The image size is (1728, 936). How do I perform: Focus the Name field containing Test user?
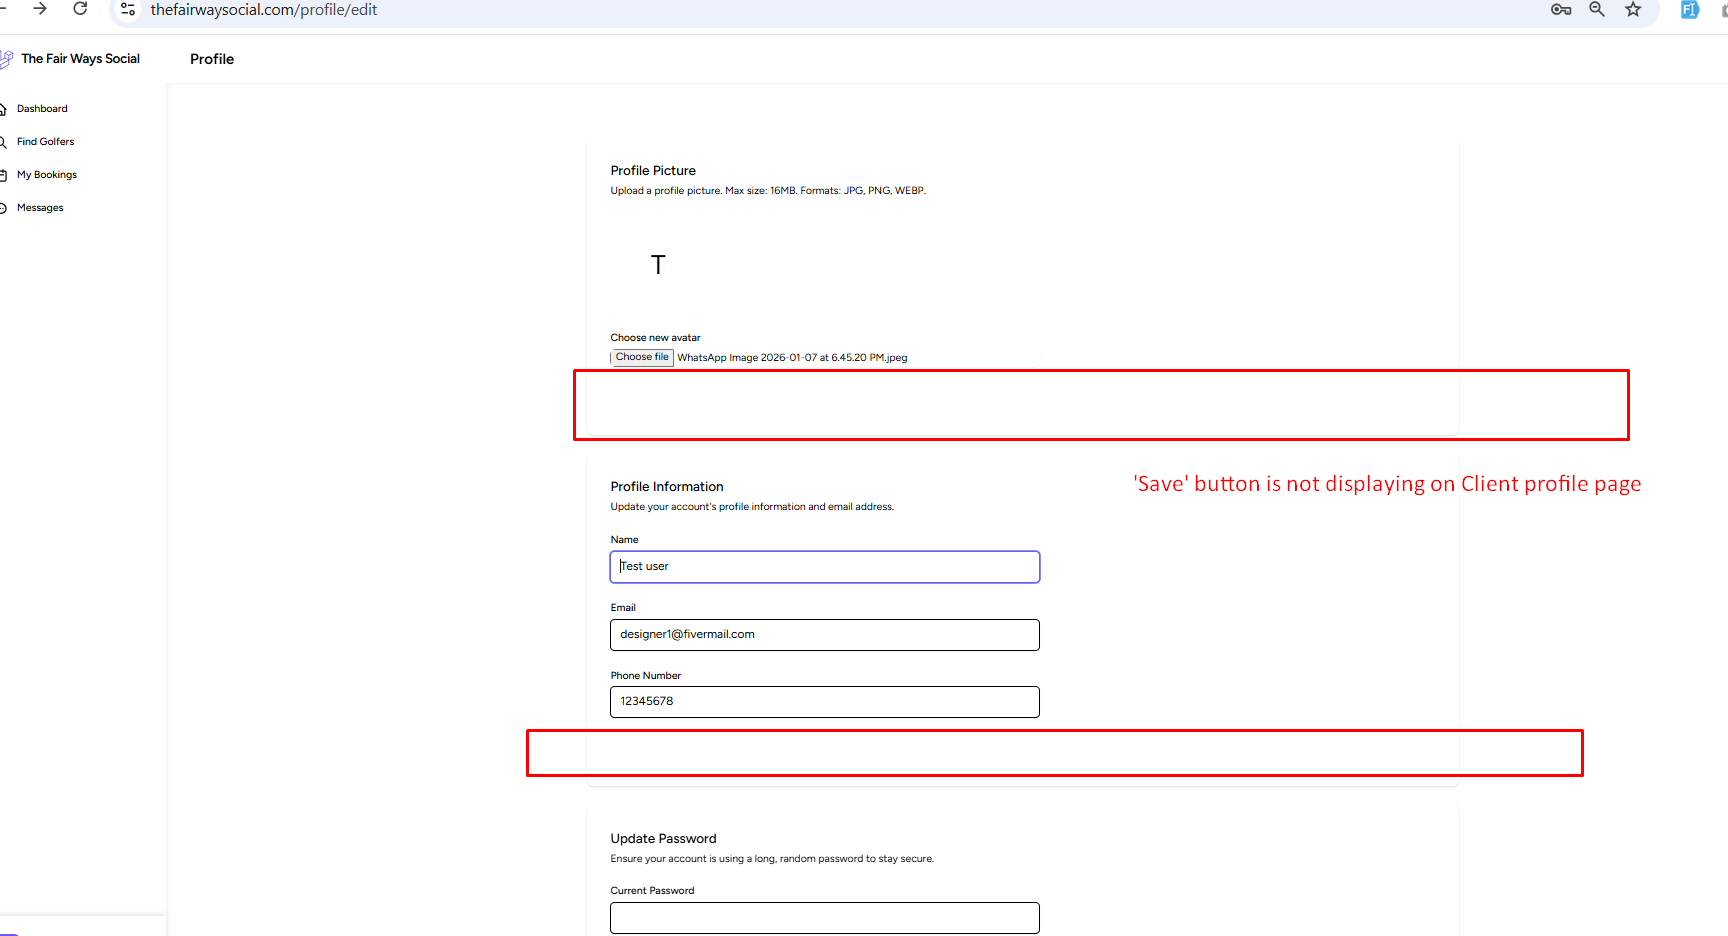click(x=824, y=567)
